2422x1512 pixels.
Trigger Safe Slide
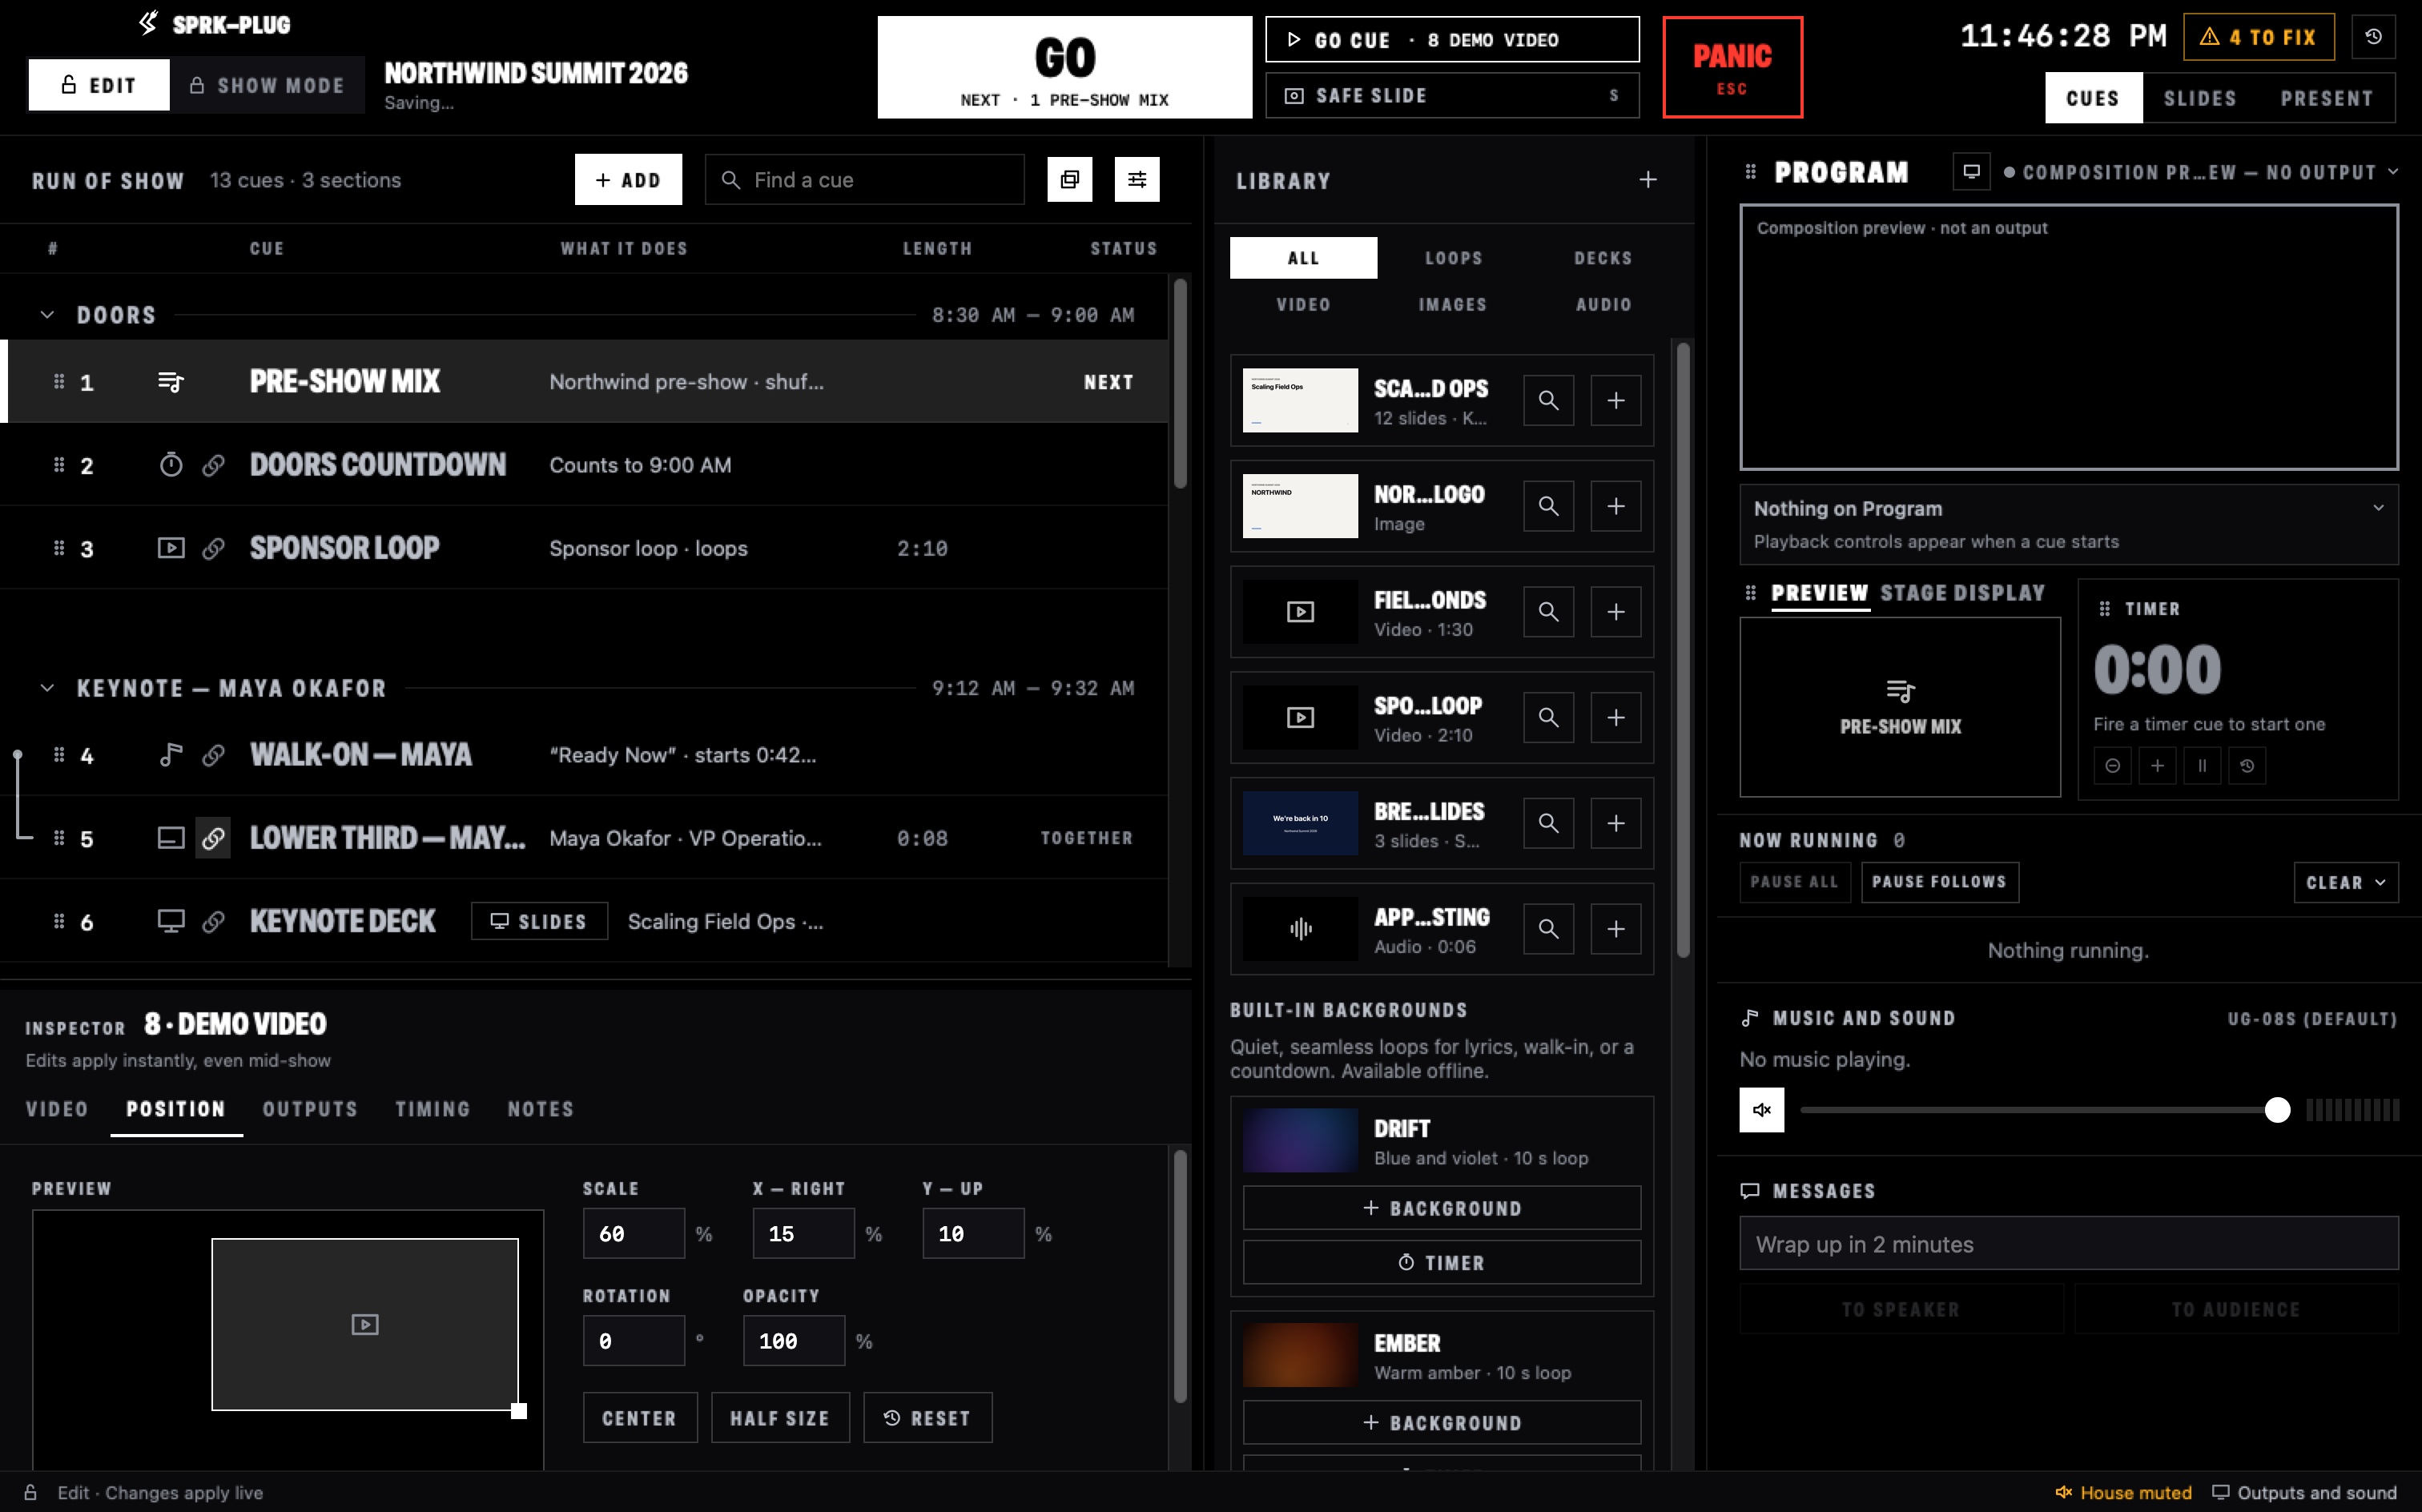point(1451,96)
